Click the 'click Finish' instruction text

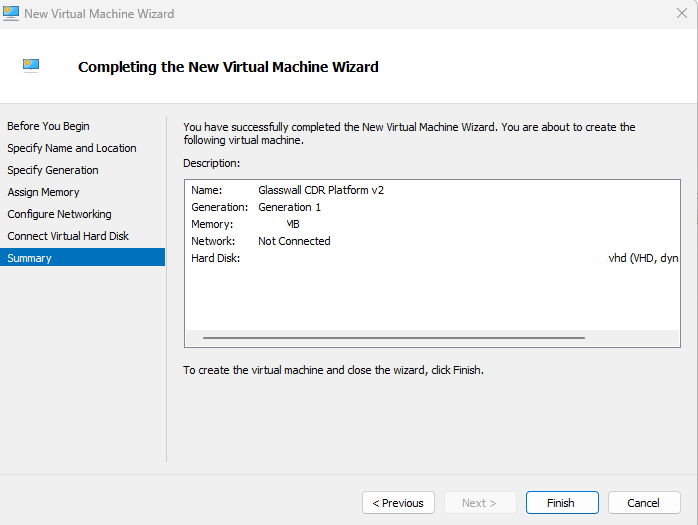333,370
